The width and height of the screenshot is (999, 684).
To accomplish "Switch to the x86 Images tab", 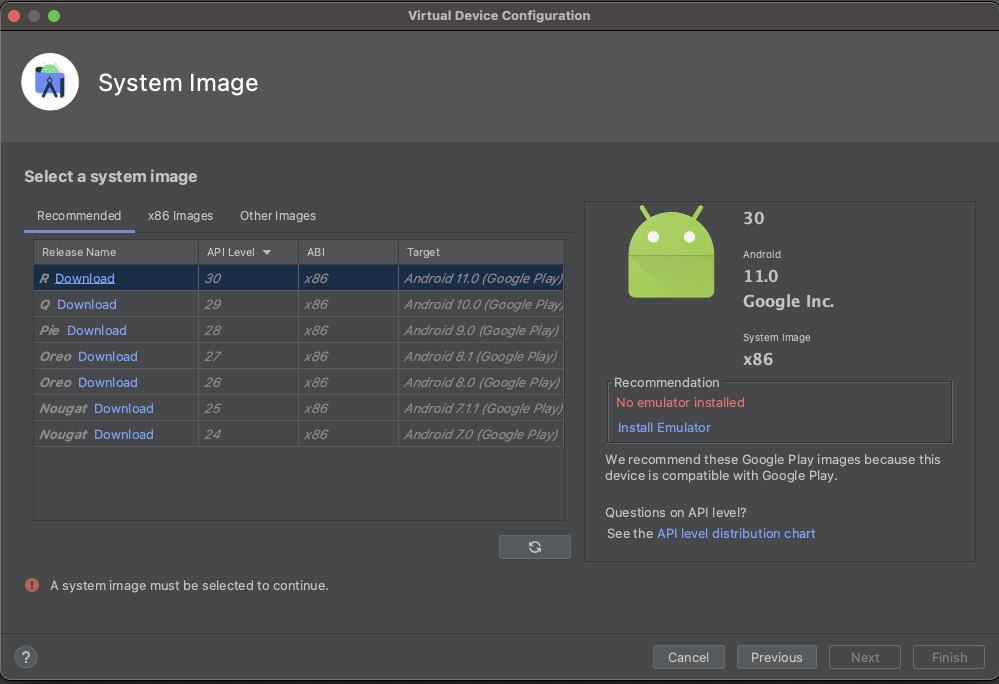I will (180, 216).
